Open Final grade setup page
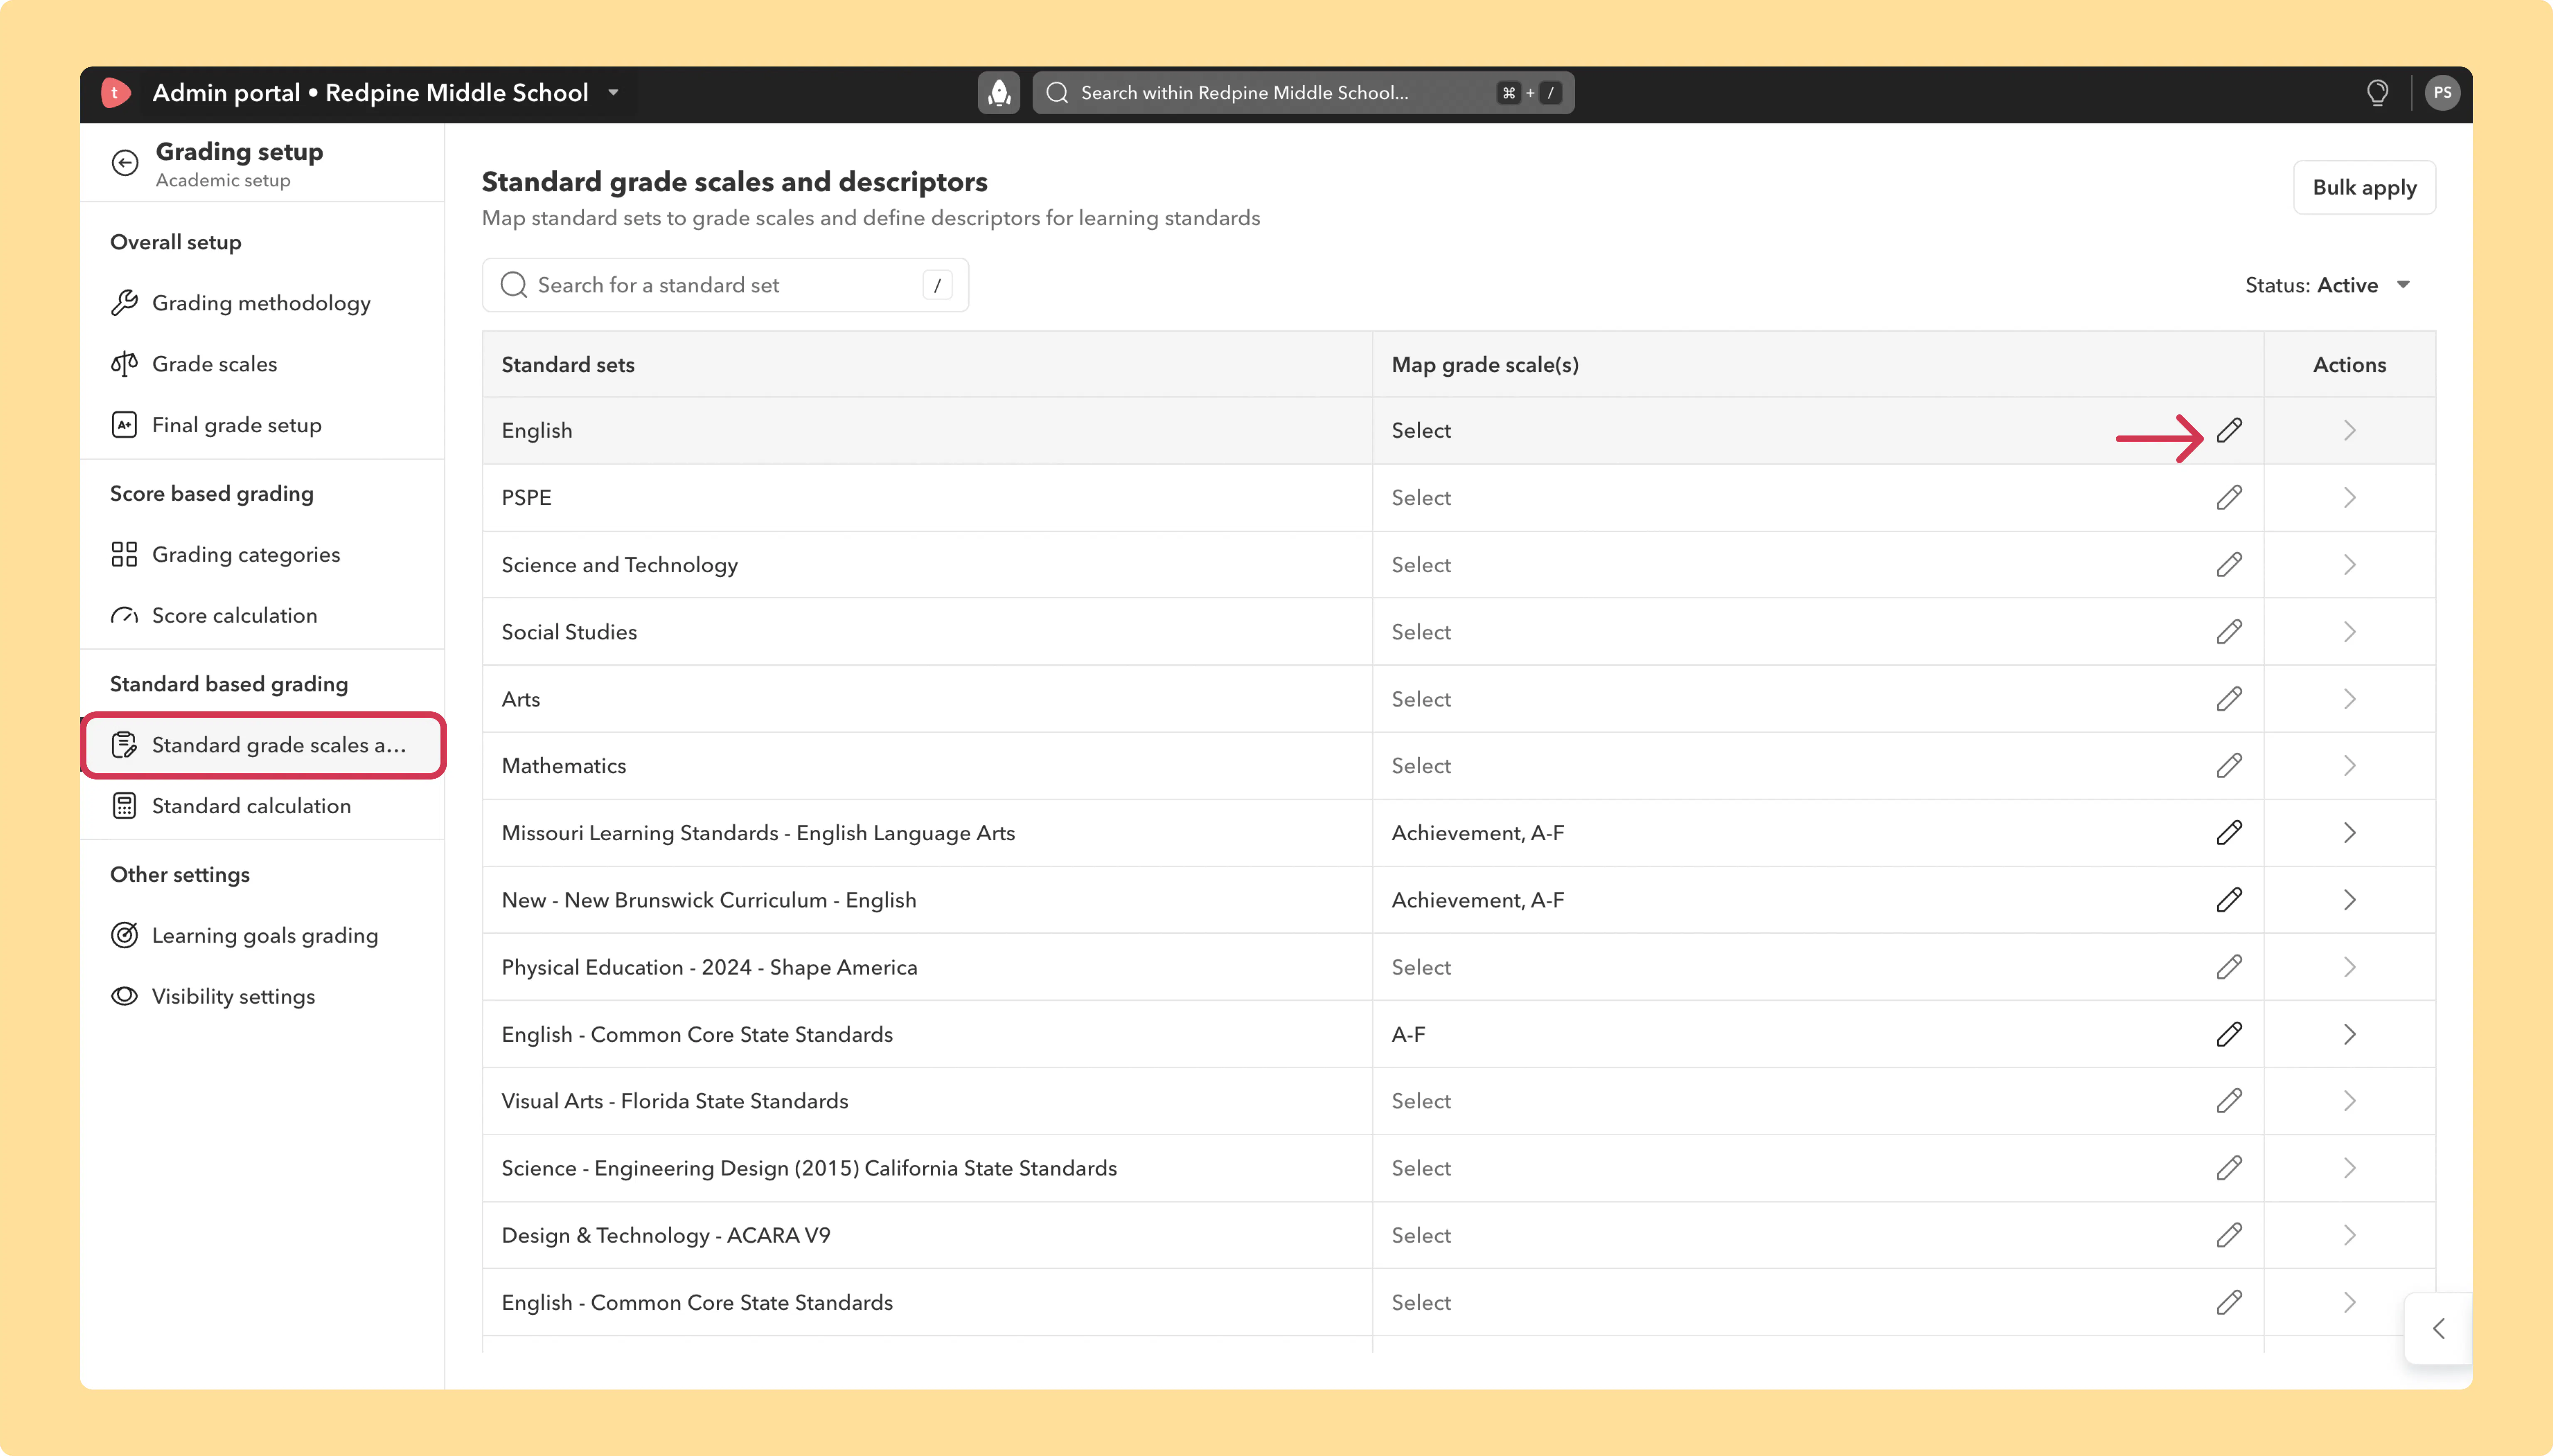 [x=262, y=425]
